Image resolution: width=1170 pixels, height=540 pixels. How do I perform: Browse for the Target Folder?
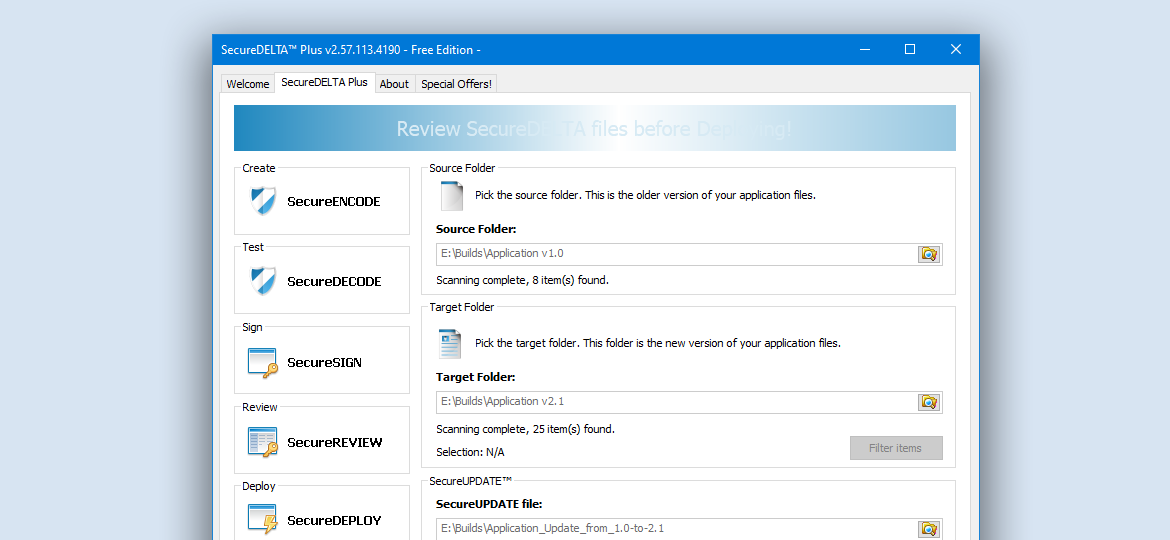(929, 402)
